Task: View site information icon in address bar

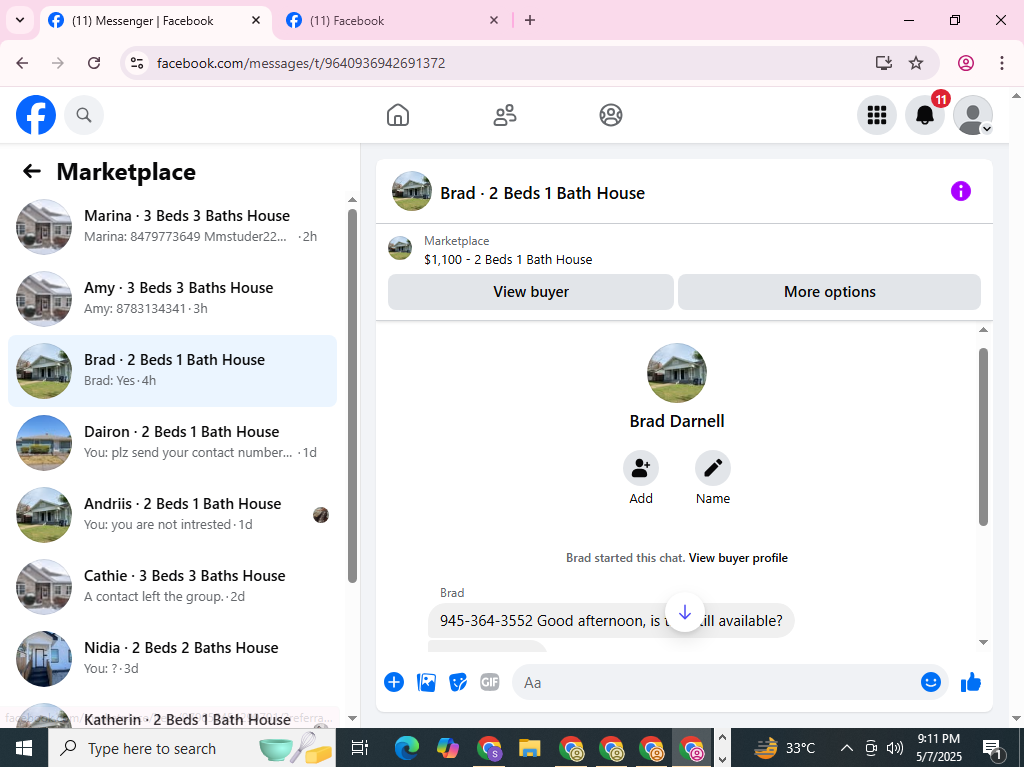Action: click(137, 63)
